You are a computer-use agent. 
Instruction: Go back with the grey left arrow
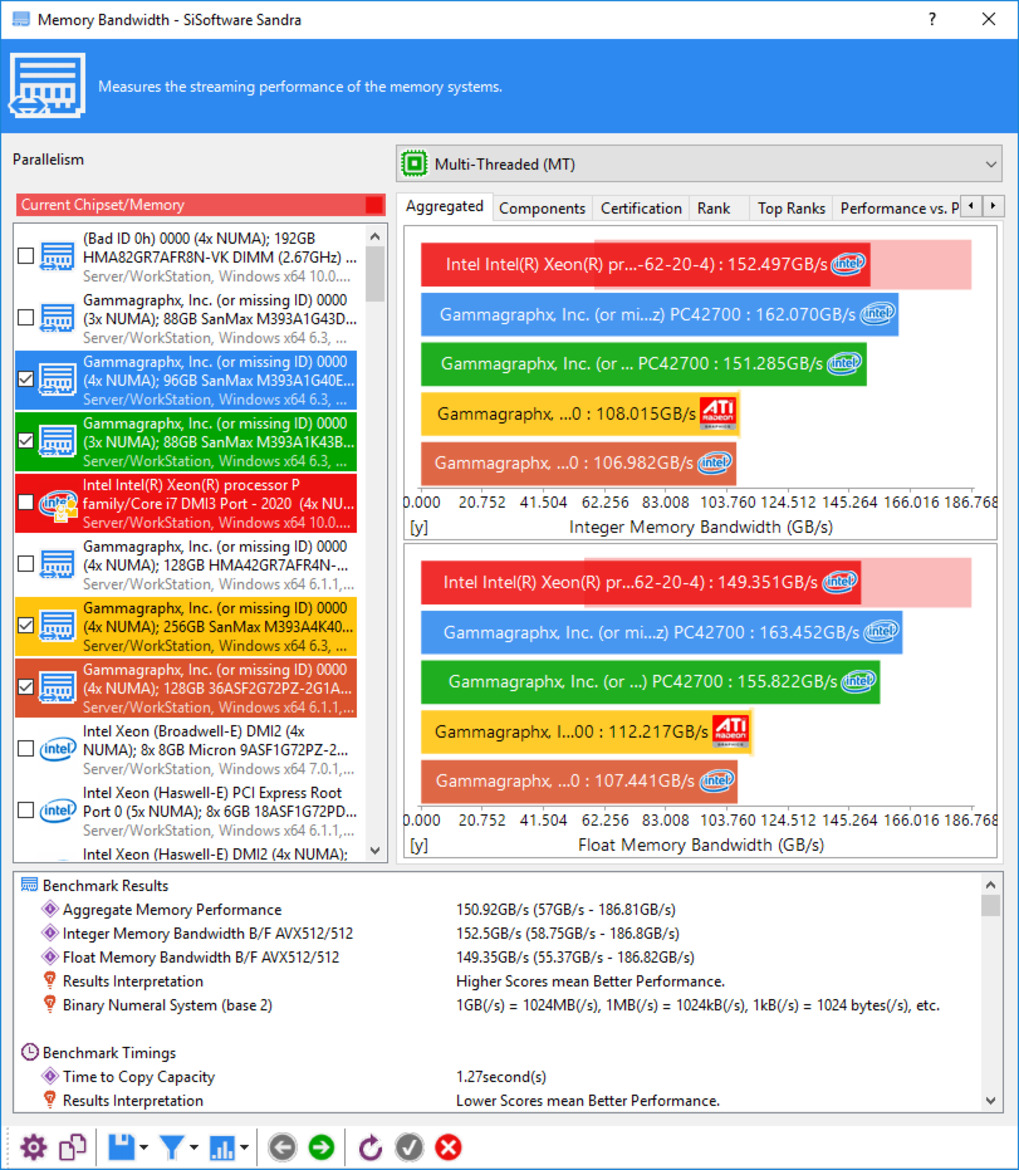click(x=282, y=1147)
